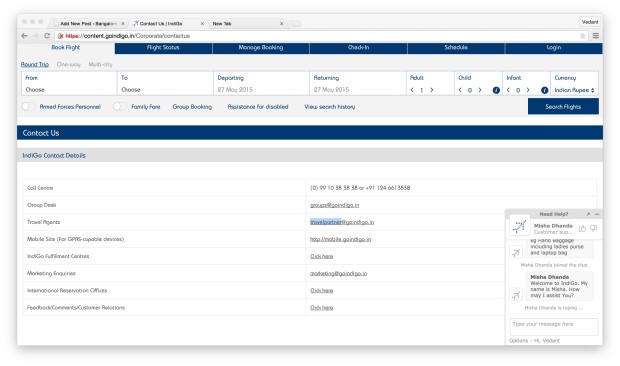Open Assistance for disabled link

258,107
